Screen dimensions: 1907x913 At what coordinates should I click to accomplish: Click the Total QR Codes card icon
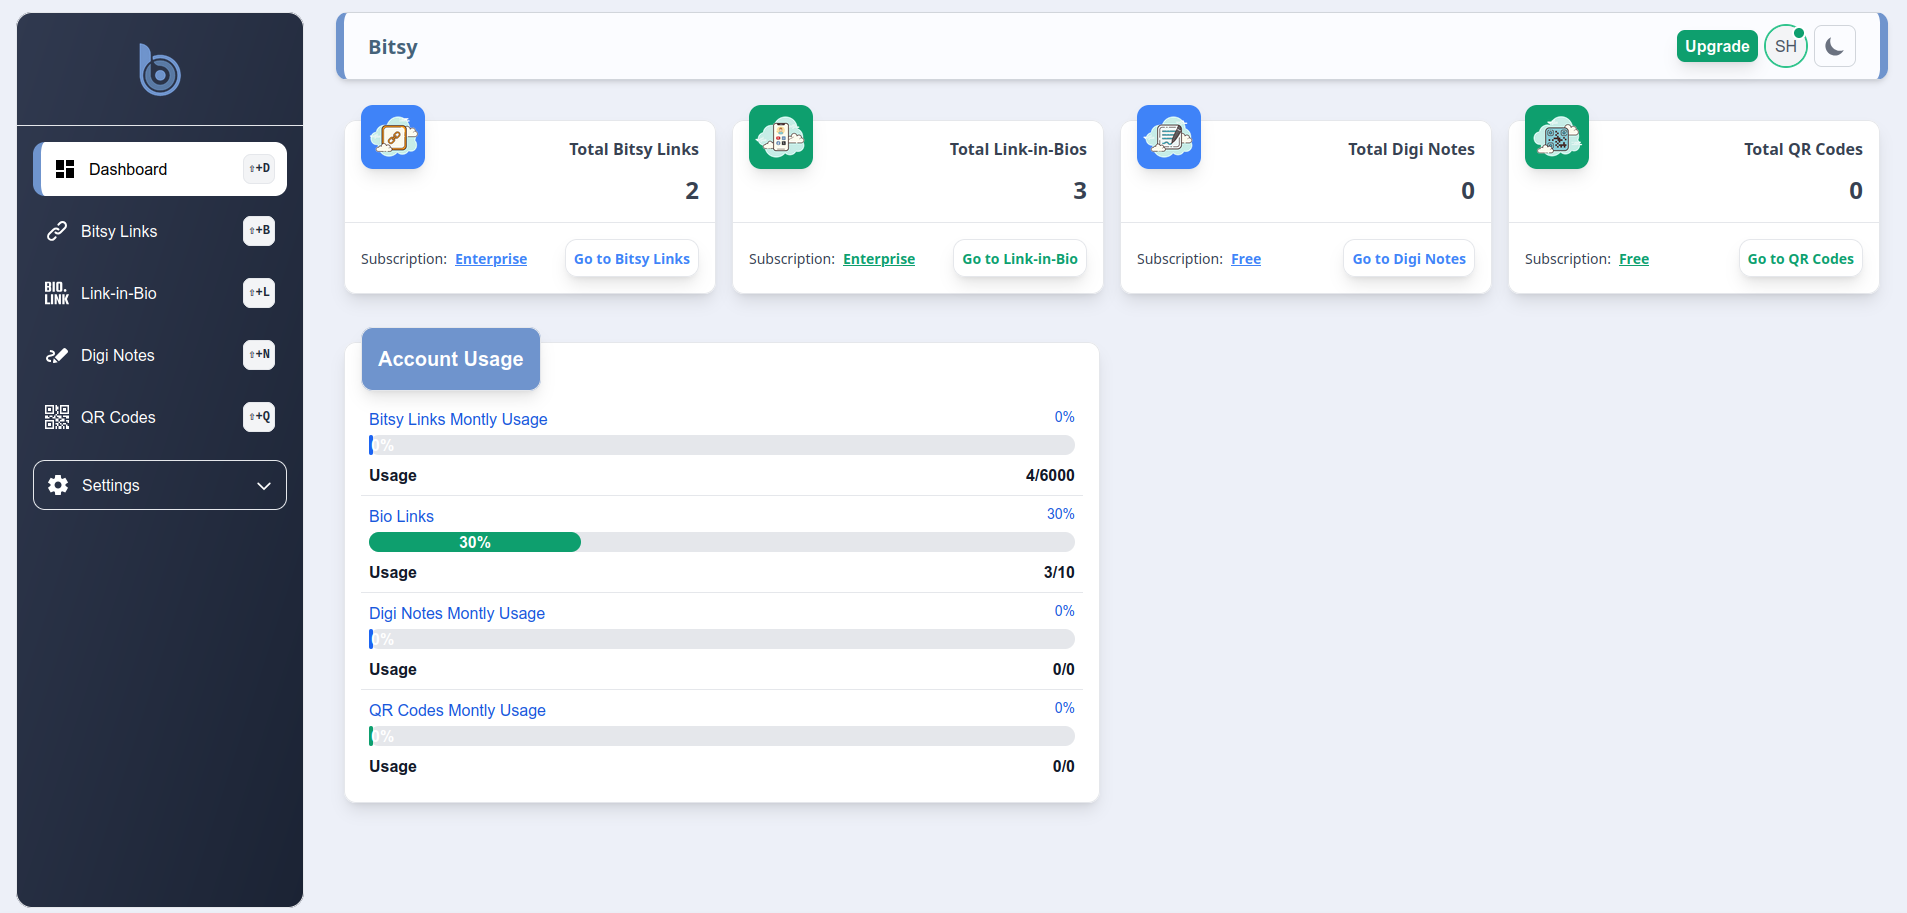[1557, 137]
